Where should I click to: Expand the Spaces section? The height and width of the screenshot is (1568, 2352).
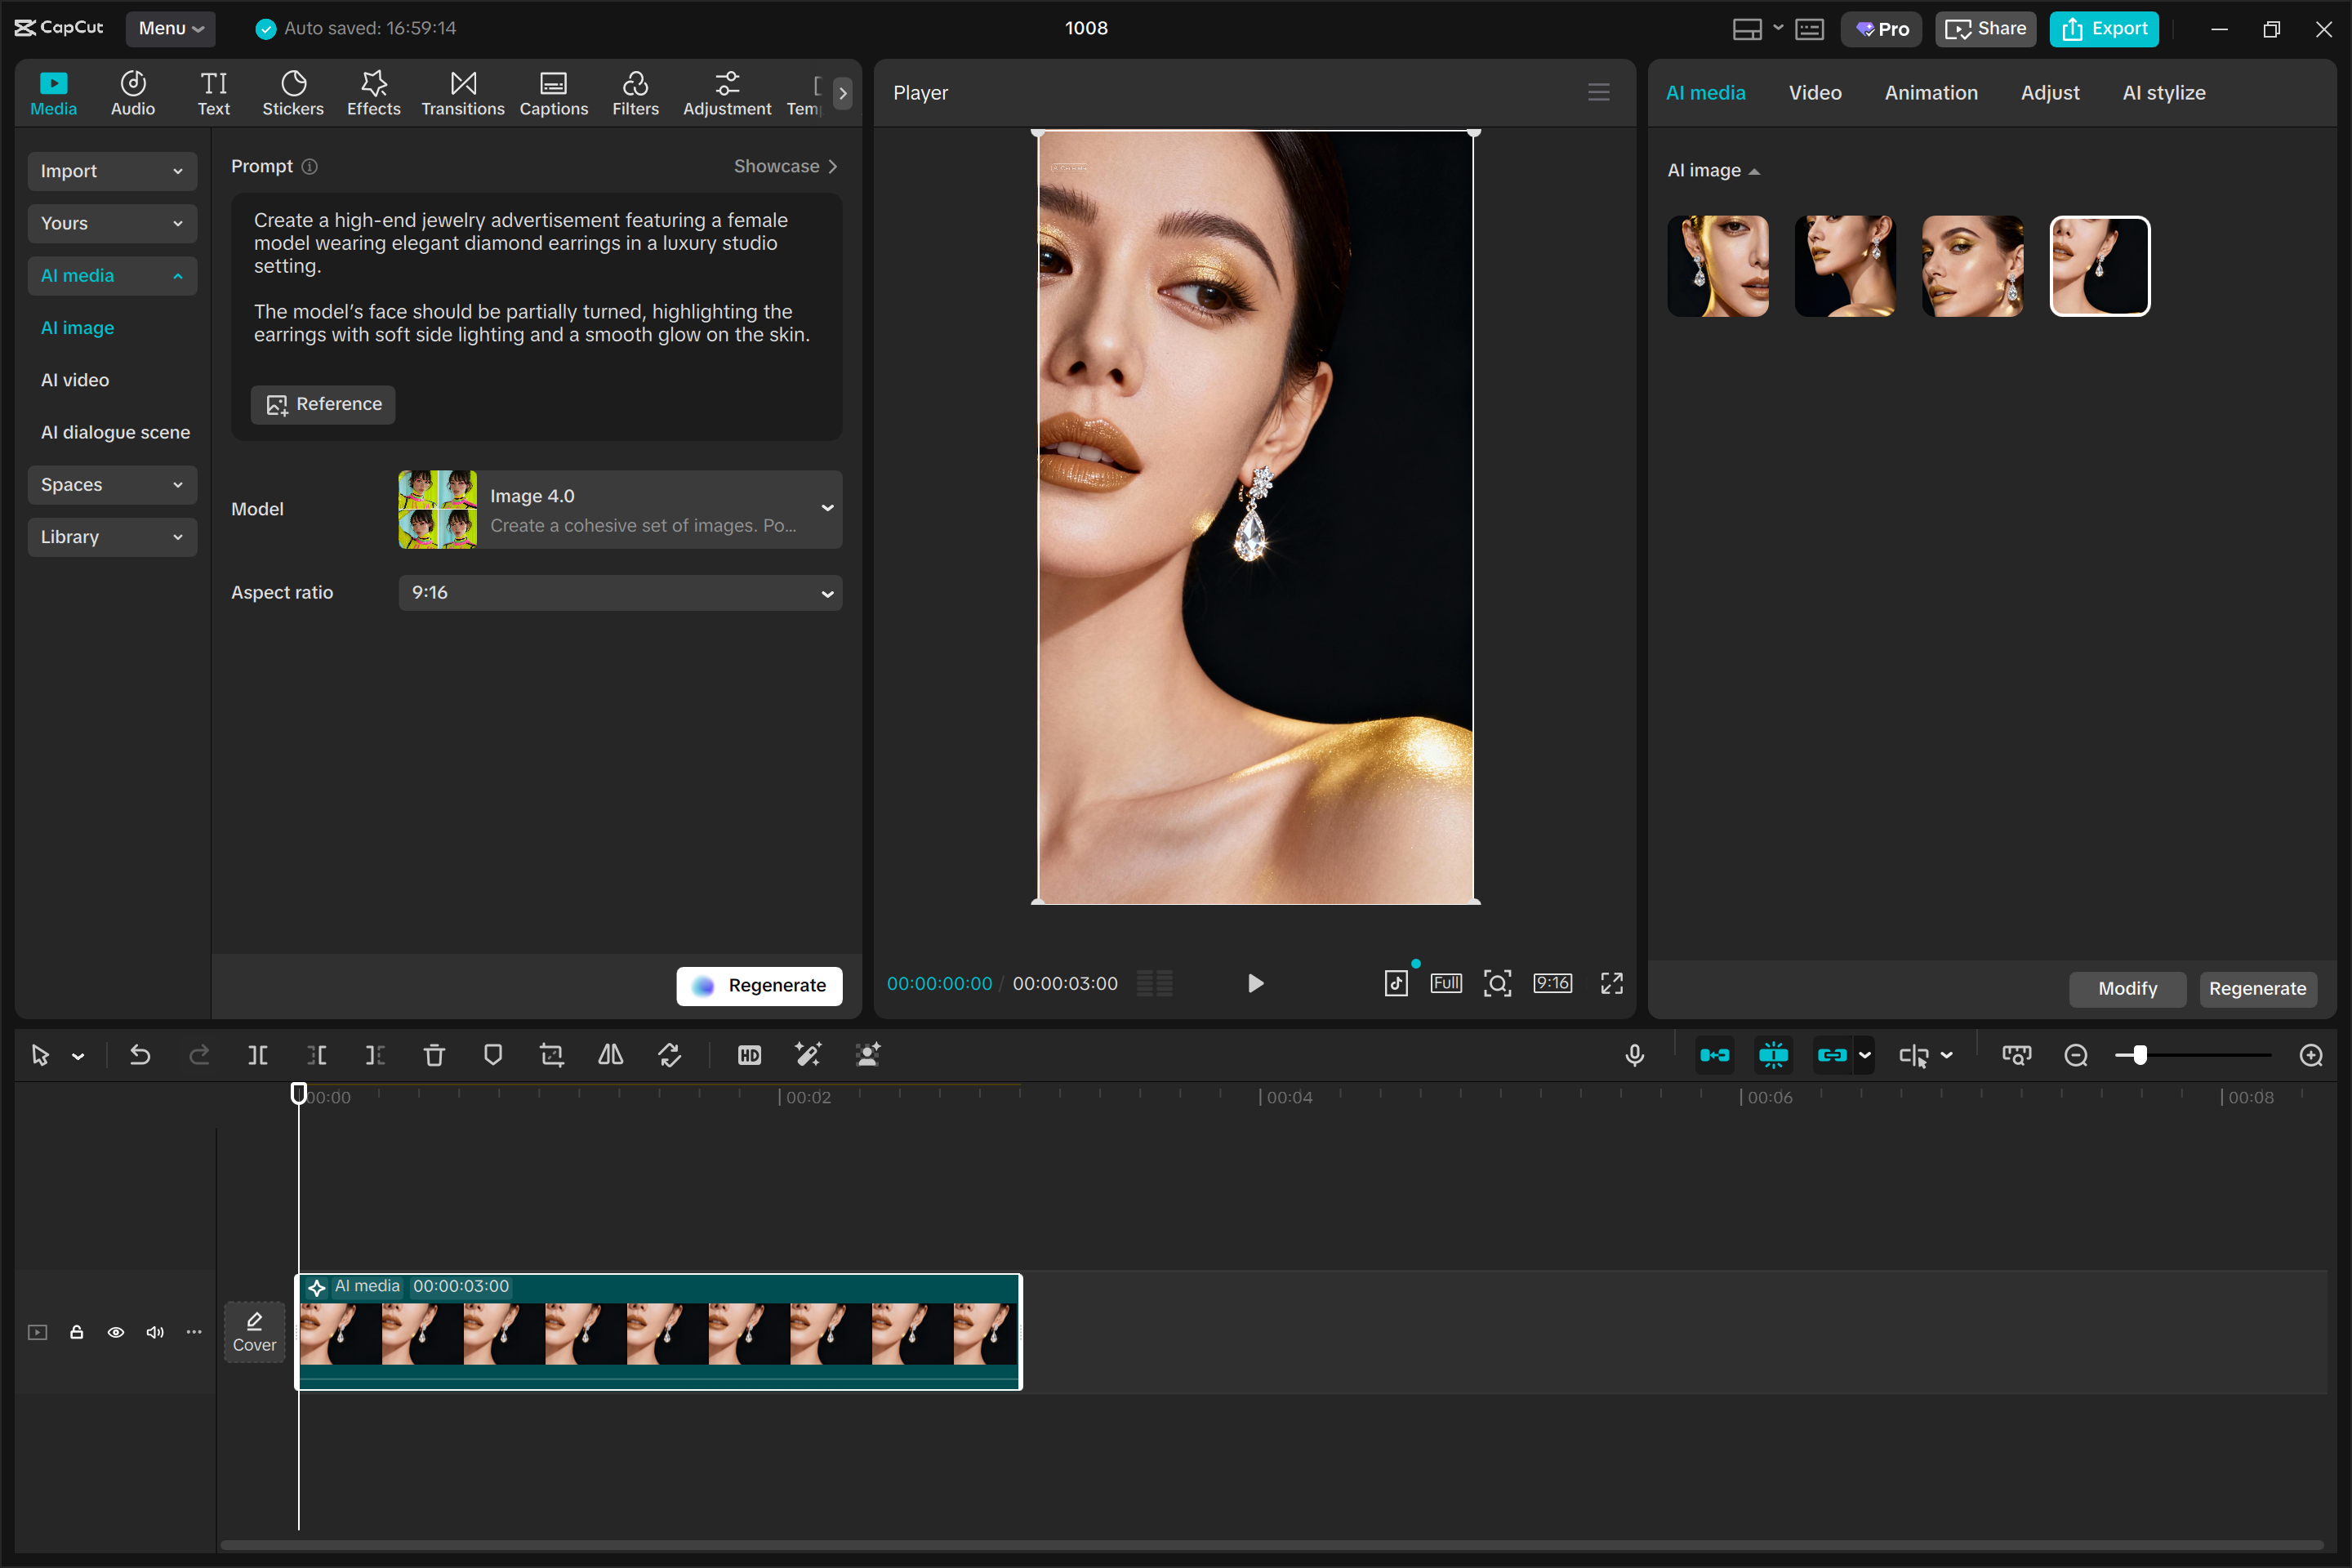112,484
